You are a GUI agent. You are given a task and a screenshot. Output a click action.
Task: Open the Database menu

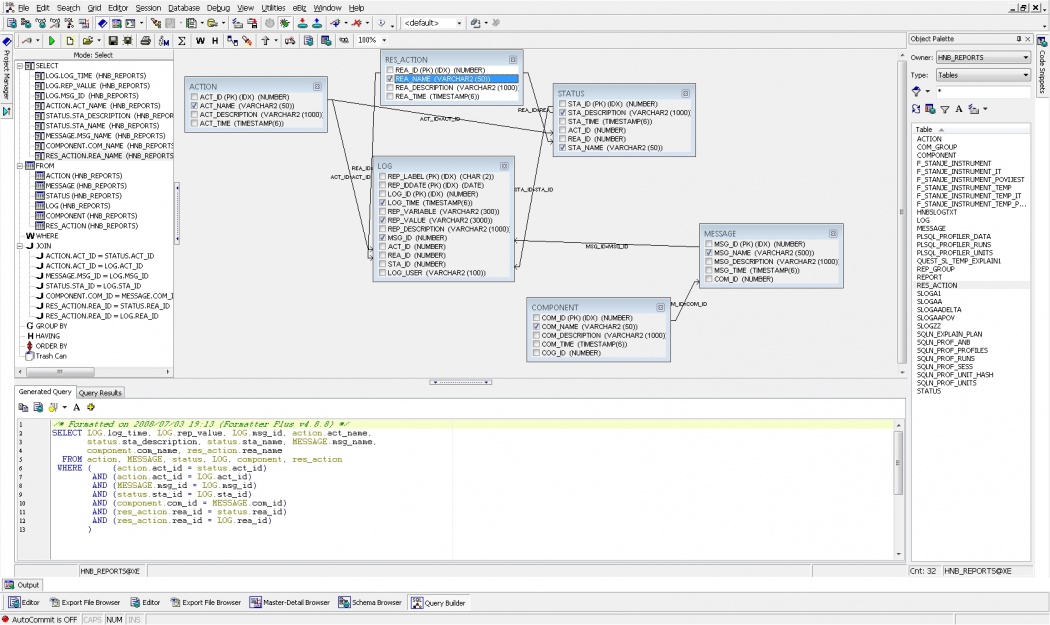pos(183,7)
